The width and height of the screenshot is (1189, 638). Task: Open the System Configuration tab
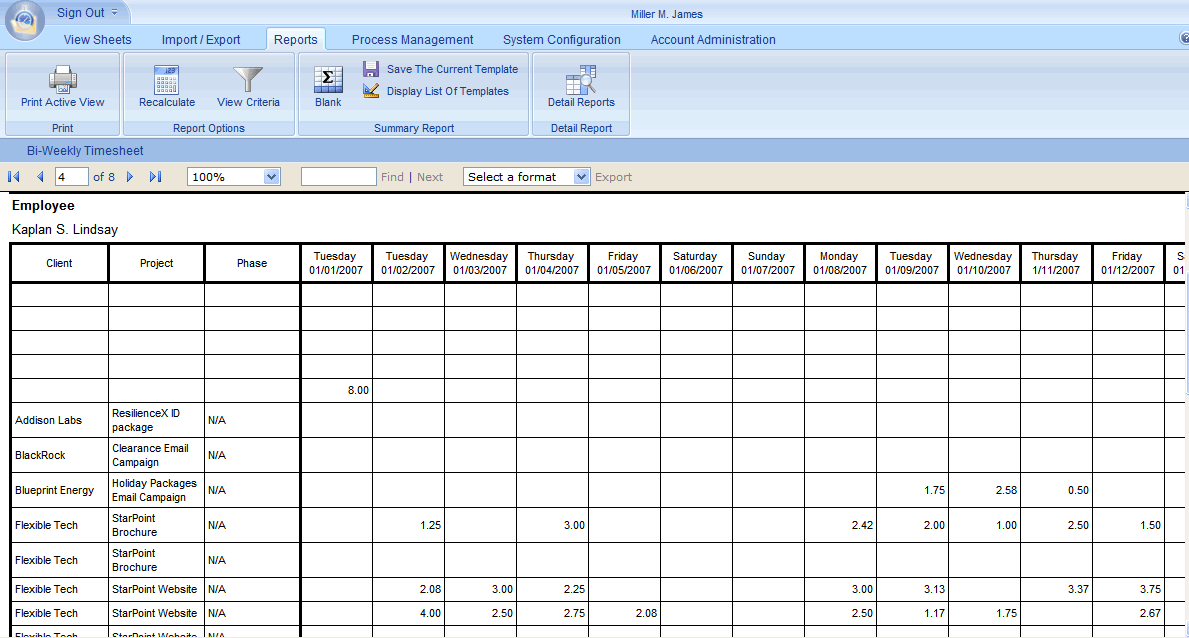[561, 40]
